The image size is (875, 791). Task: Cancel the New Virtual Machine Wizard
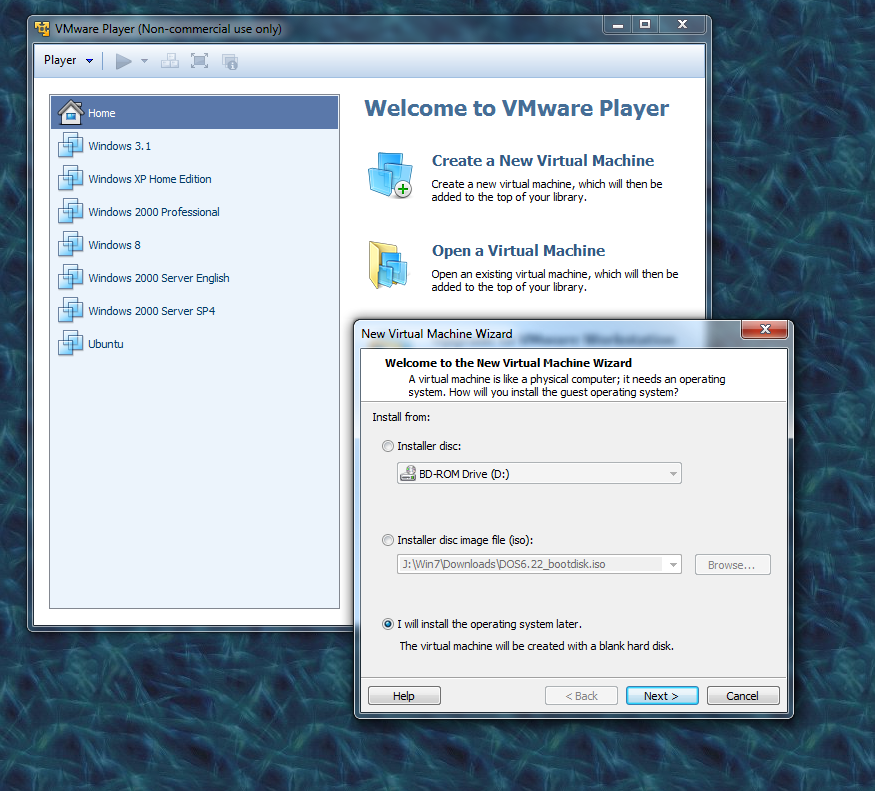743,696
